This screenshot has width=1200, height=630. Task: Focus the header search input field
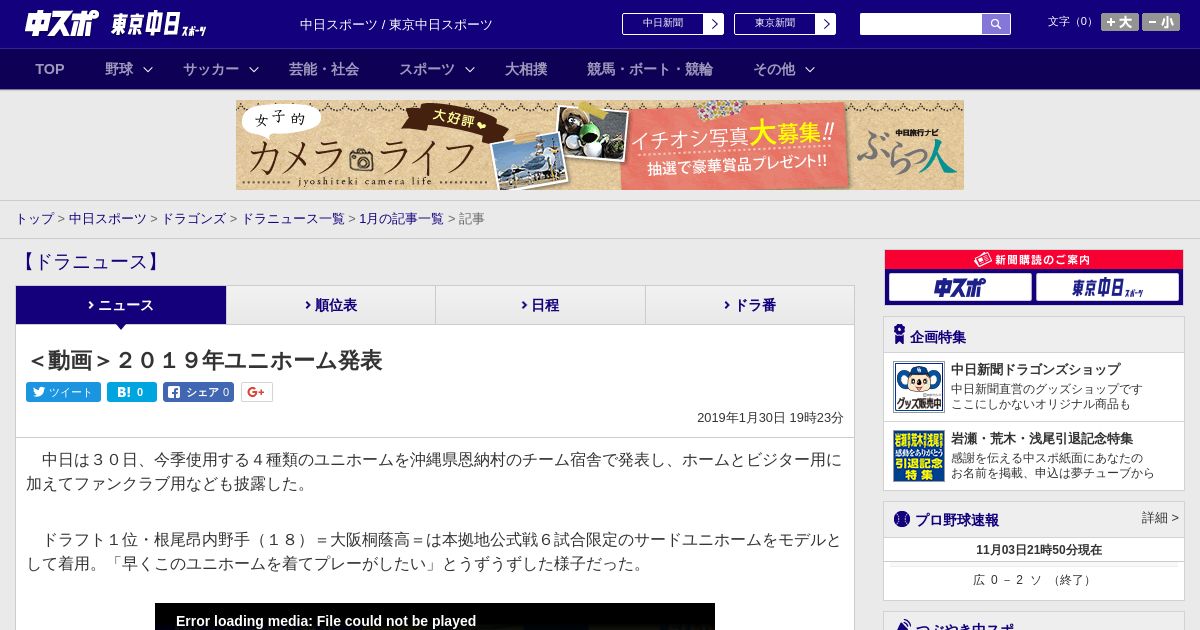(x=921, y=24)
